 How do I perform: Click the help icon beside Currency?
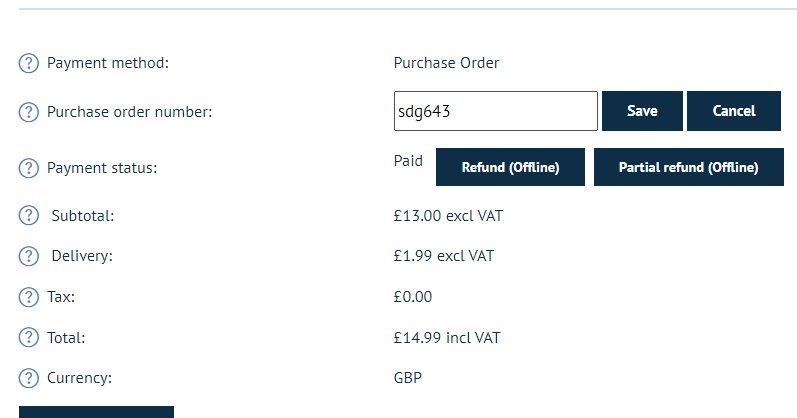click(28, 378)
